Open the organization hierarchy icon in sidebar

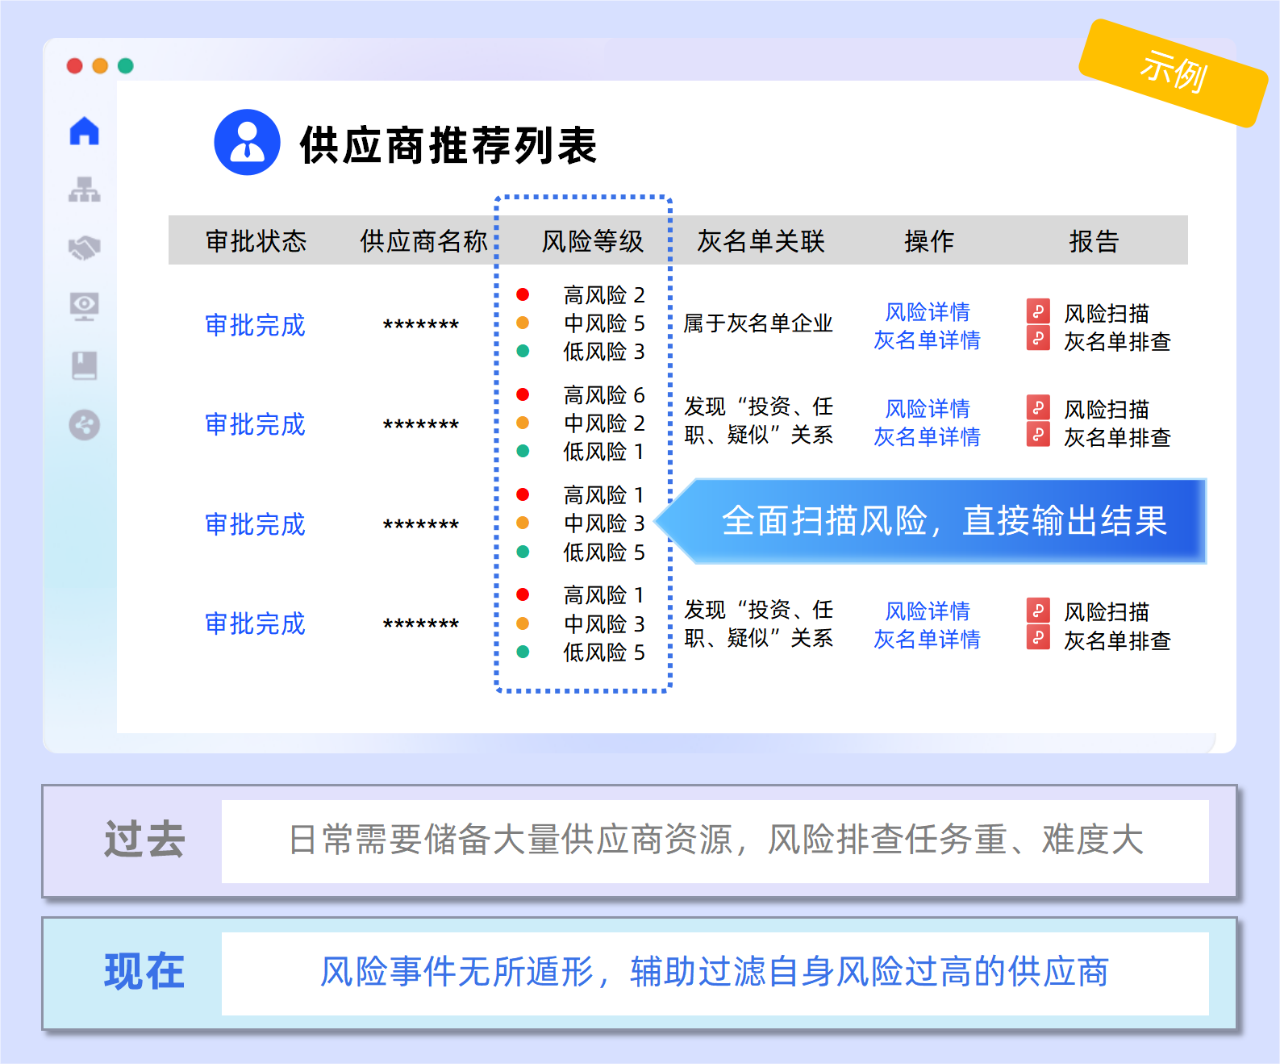click(83, 189)
